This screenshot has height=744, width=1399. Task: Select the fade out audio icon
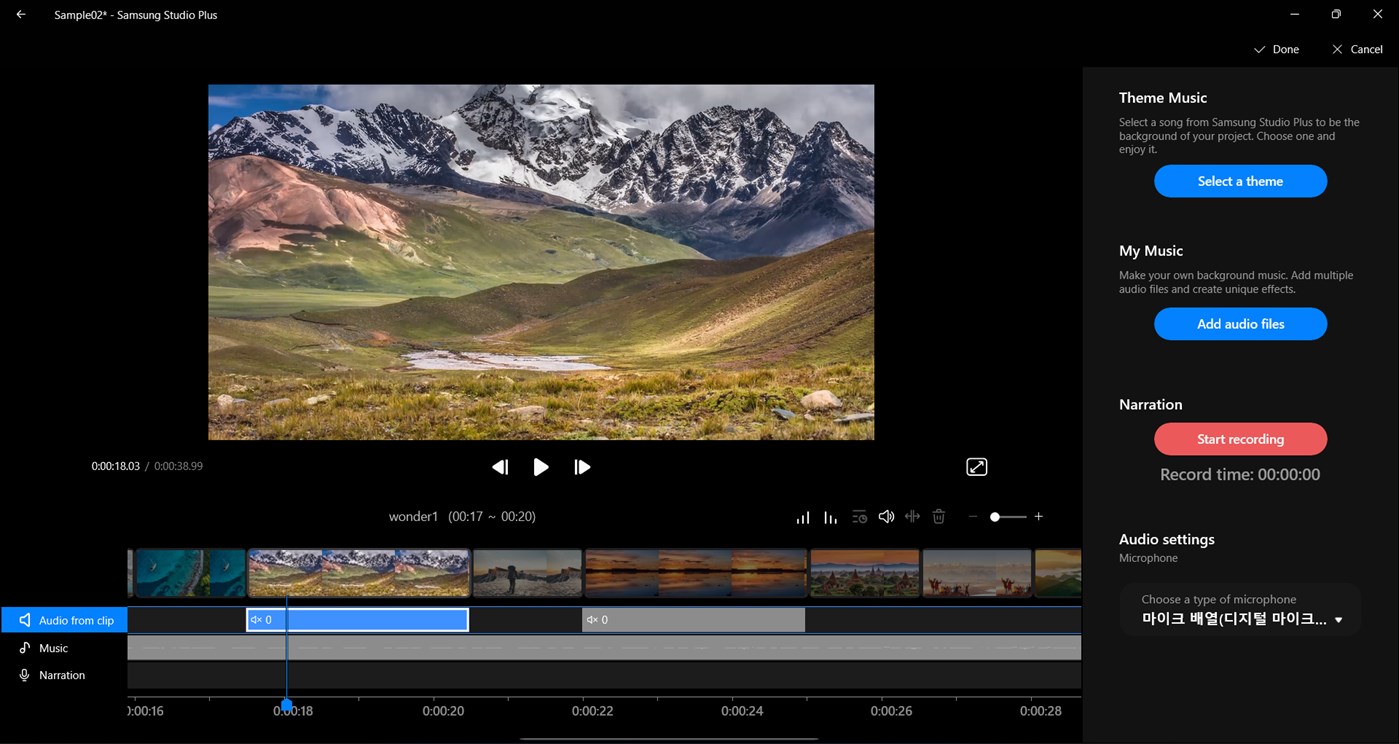[x=830, y=517]
